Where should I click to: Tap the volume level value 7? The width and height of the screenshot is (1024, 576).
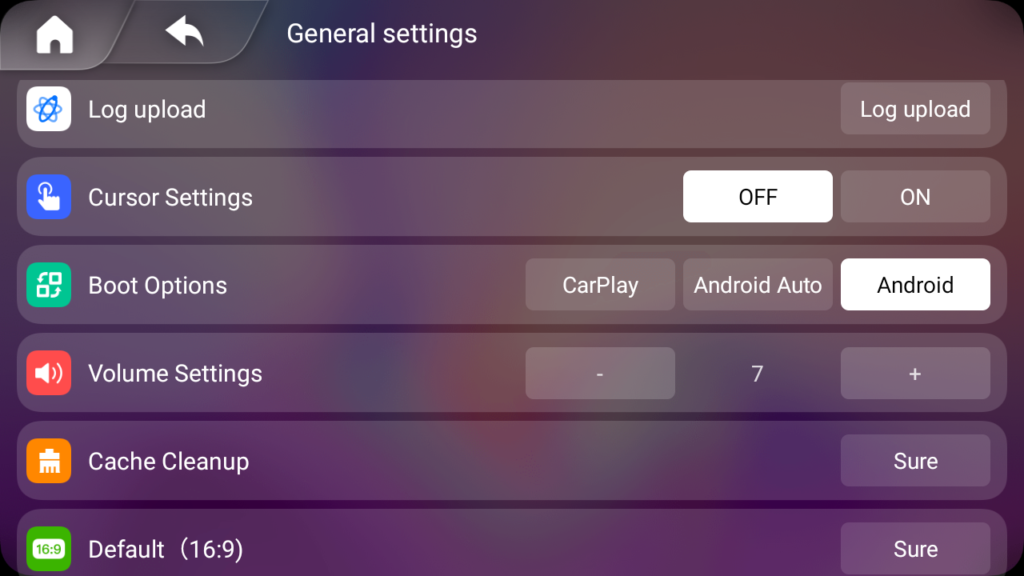point(757,374)
